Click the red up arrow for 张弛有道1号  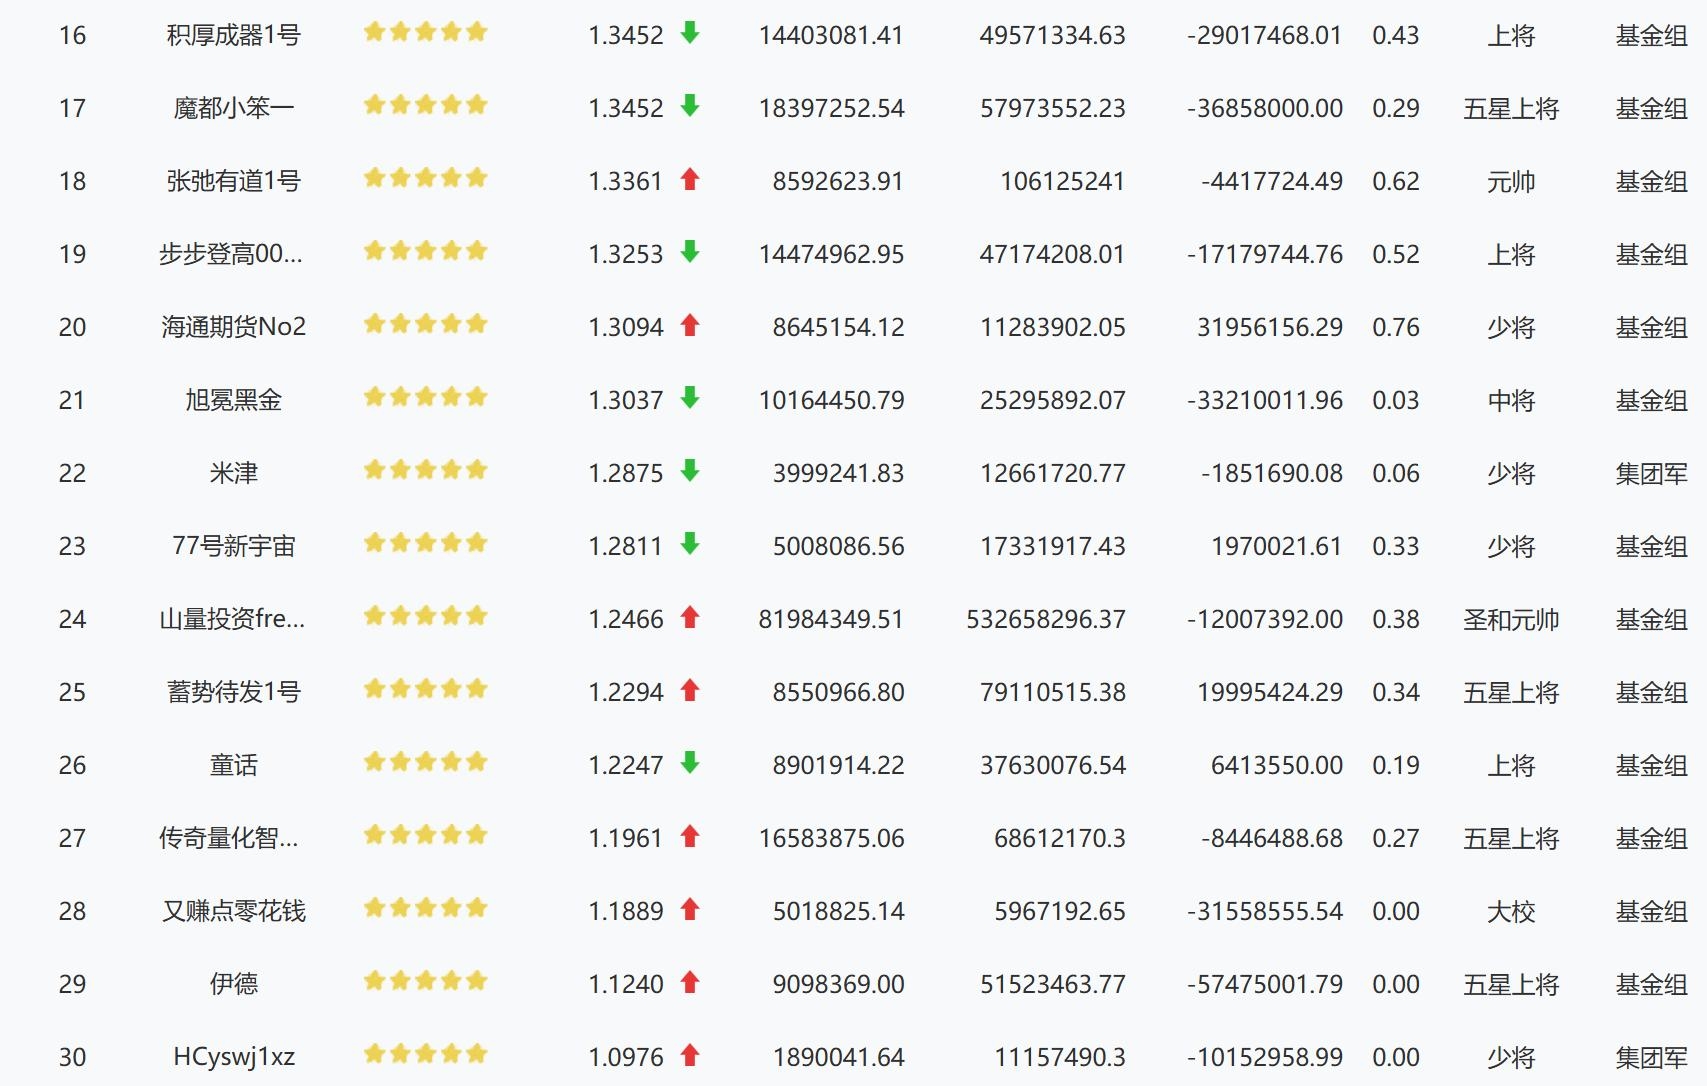(x=689, y=179)
